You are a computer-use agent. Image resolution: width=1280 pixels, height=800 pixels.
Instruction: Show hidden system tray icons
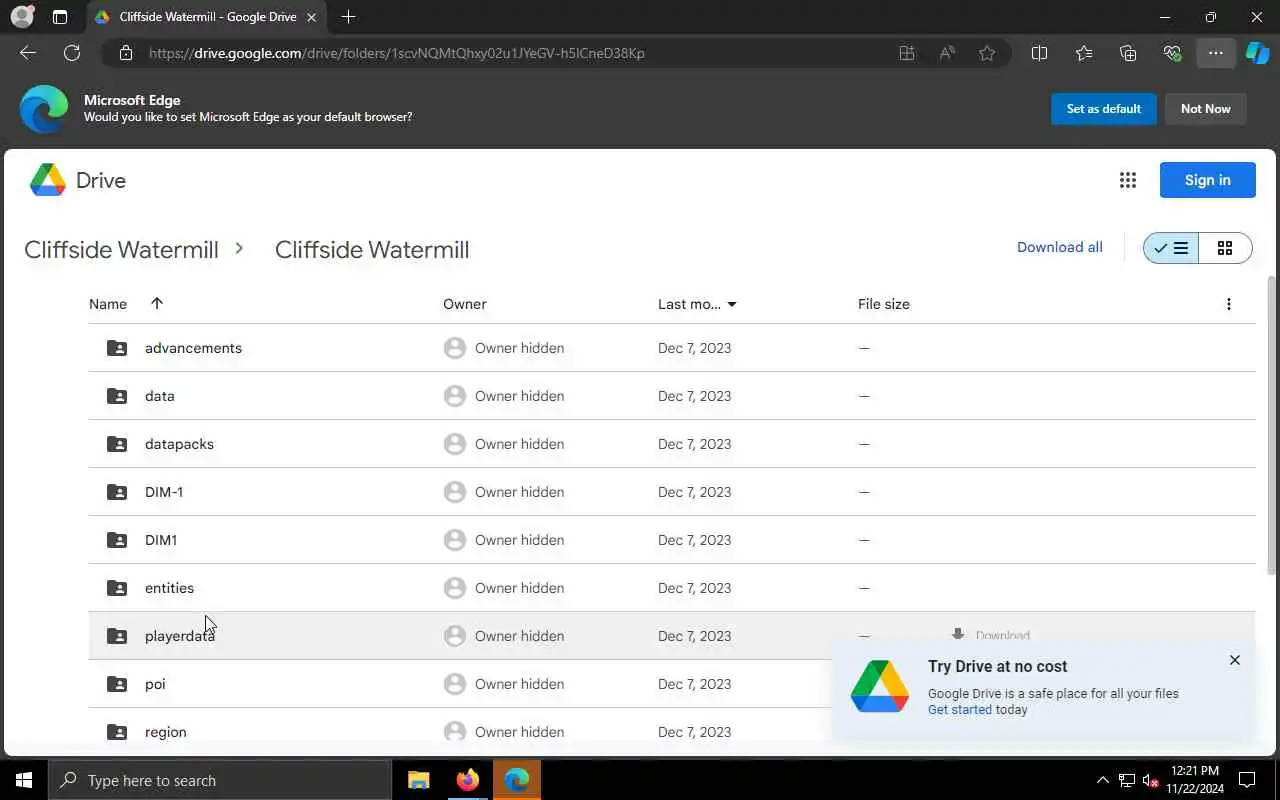1102,780
